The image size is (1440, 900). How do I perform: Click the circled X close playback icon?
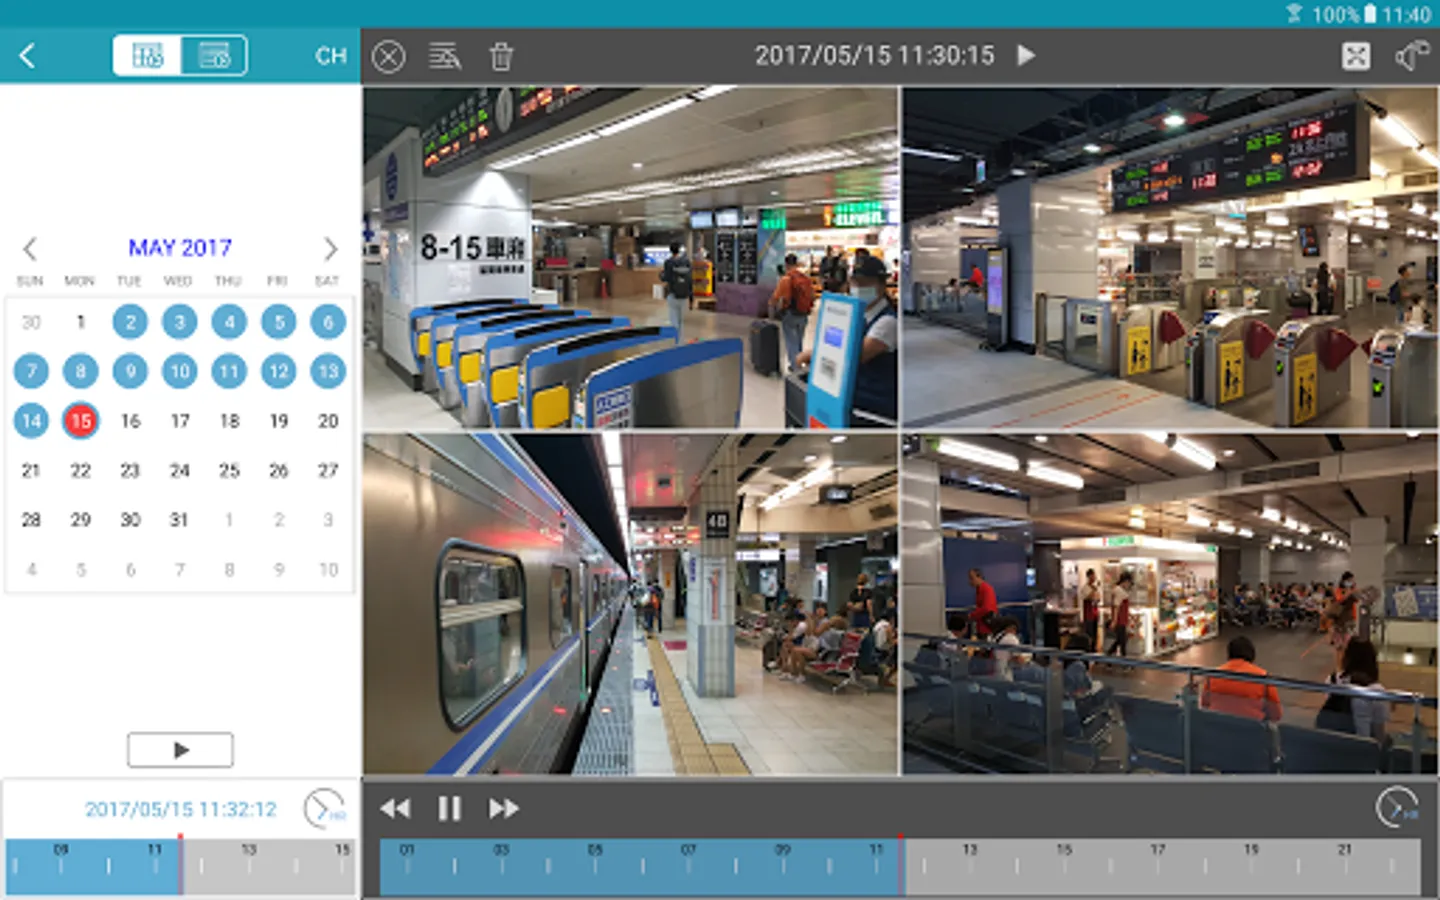(389, 56)
